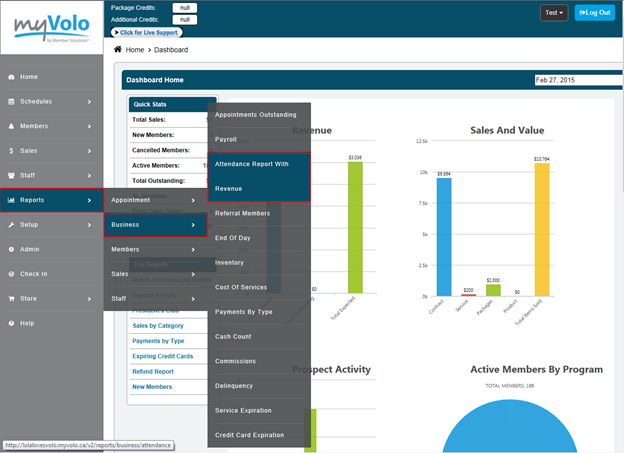Click for Live Support button
Screen dimensions: 624x453
coord(154,33)
